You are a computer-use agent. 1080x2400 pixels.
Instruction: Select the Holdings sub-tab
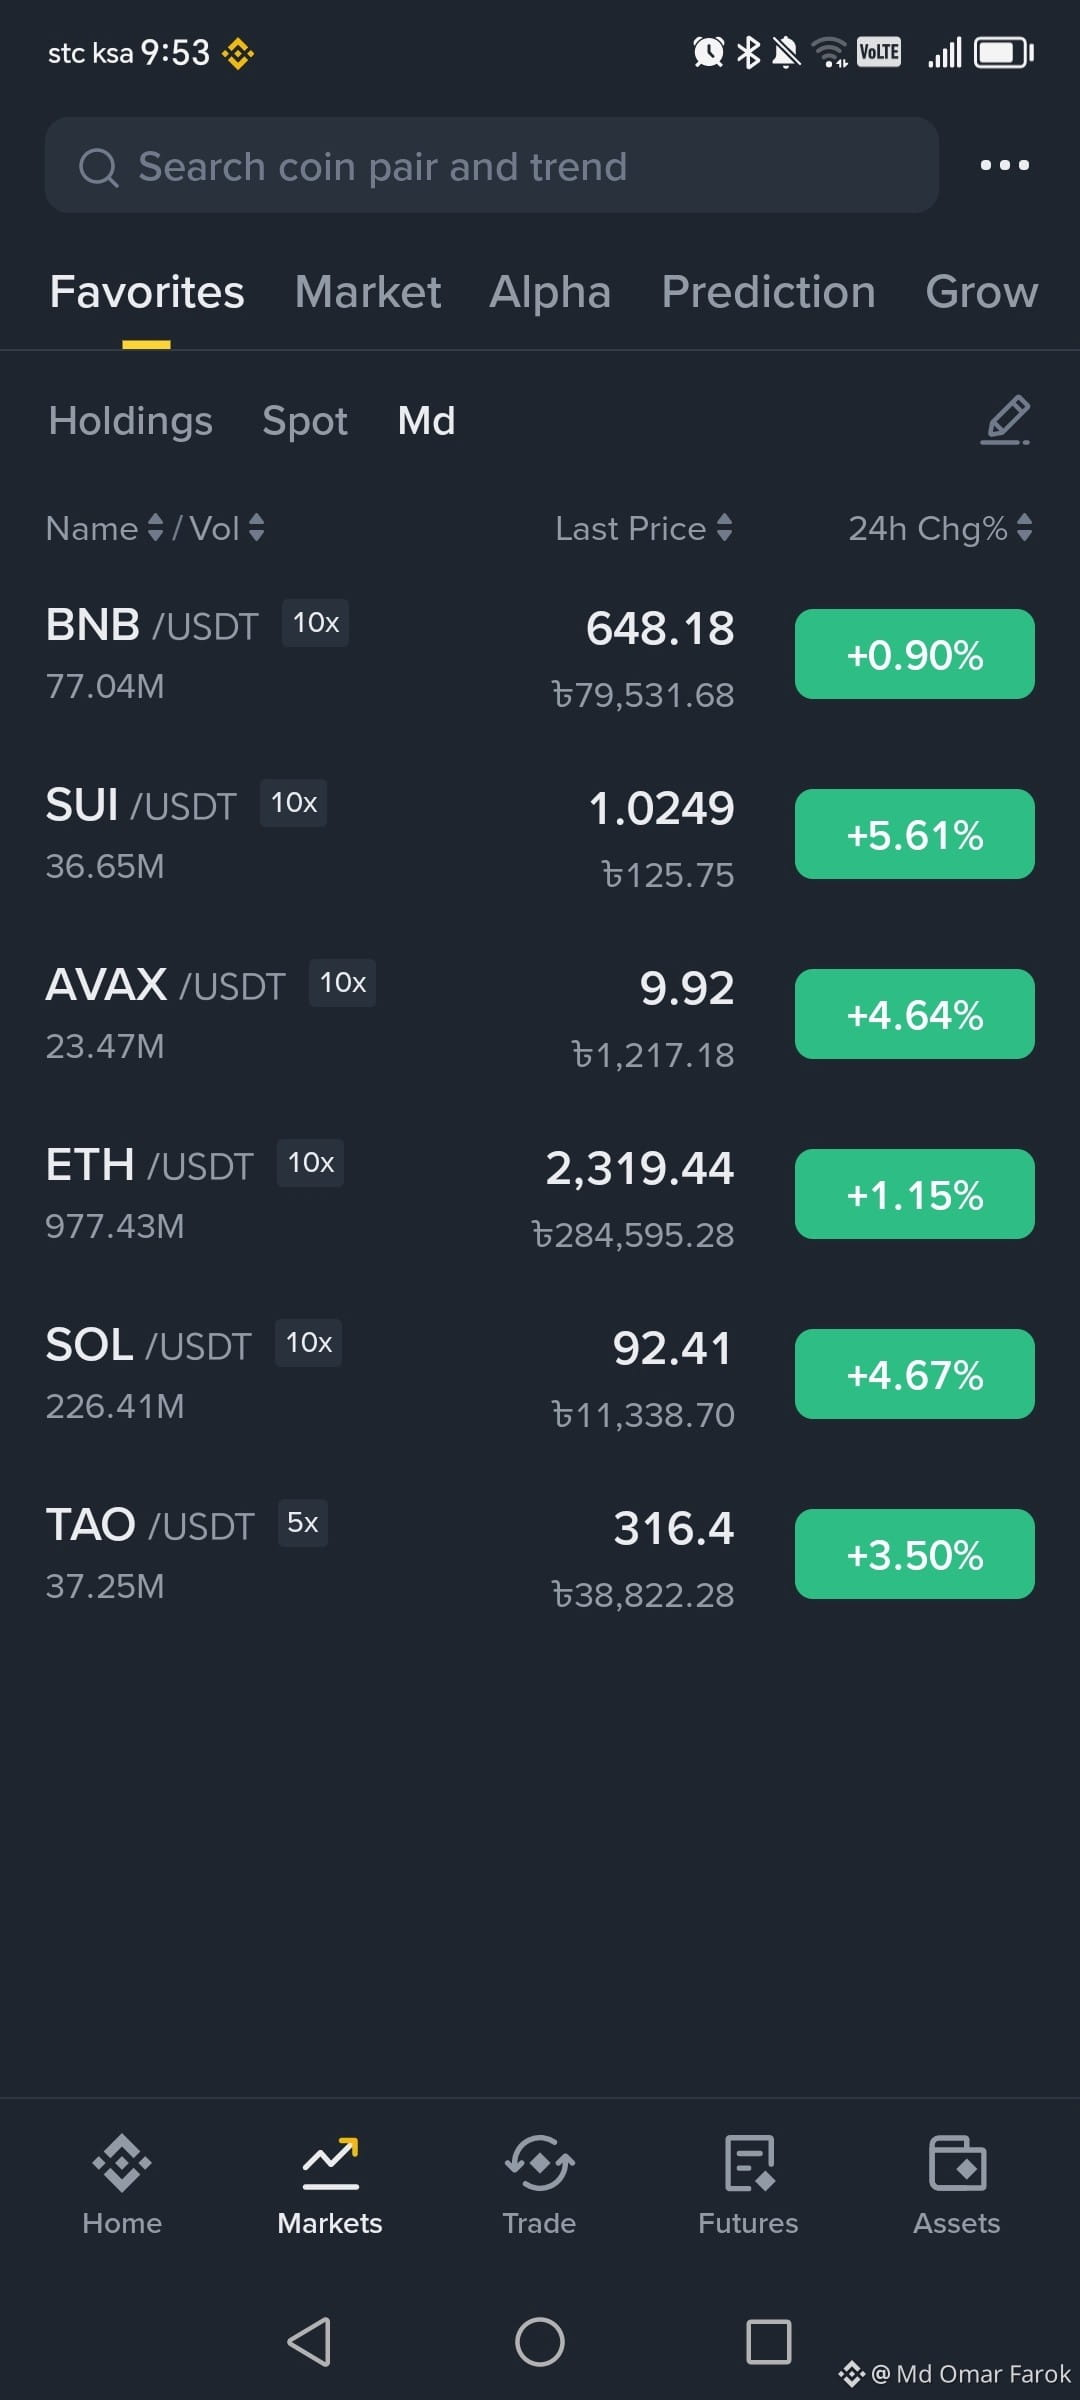point(131,421)
